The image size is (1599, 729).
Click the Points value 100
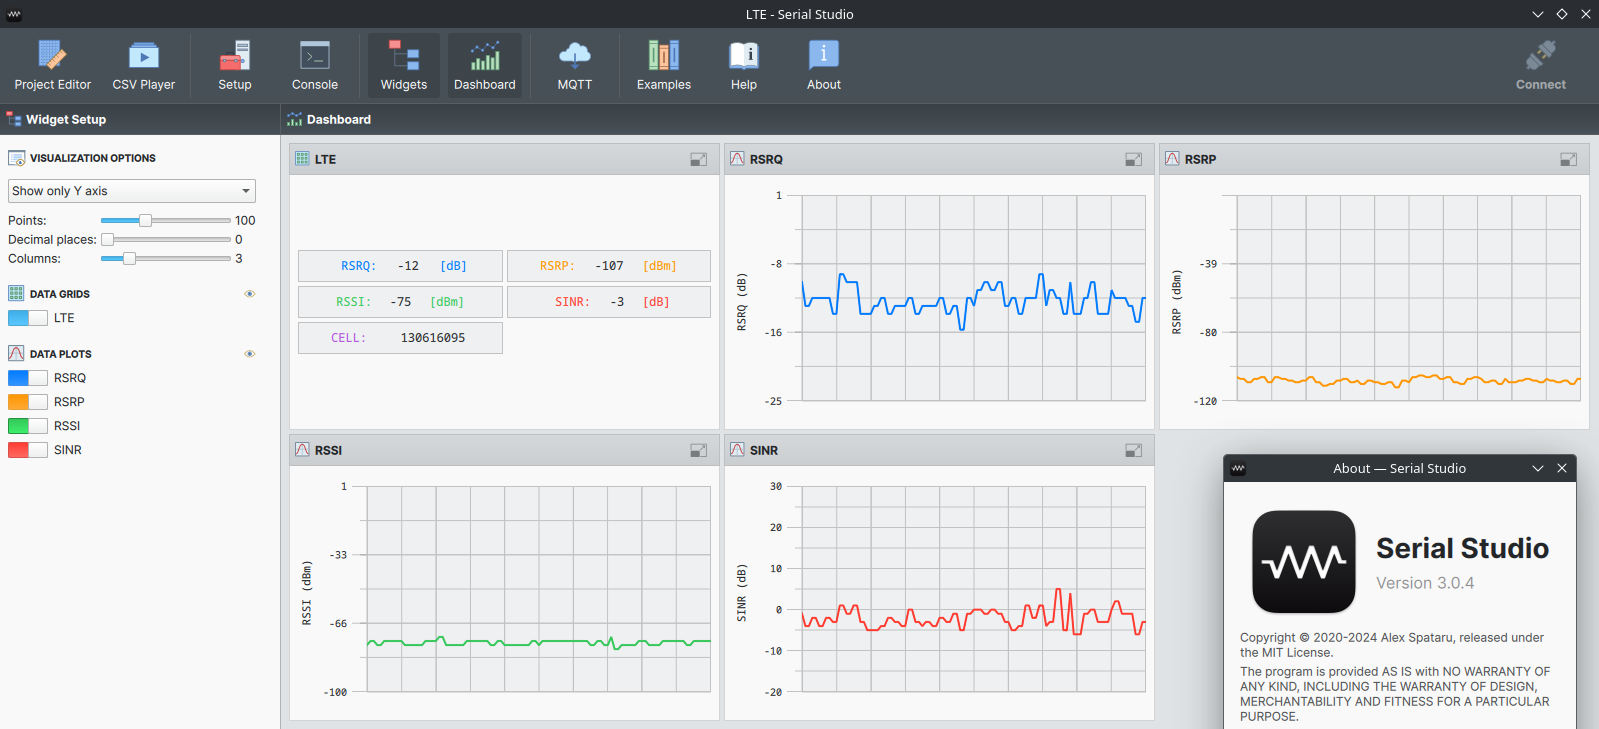coord(245,220)
